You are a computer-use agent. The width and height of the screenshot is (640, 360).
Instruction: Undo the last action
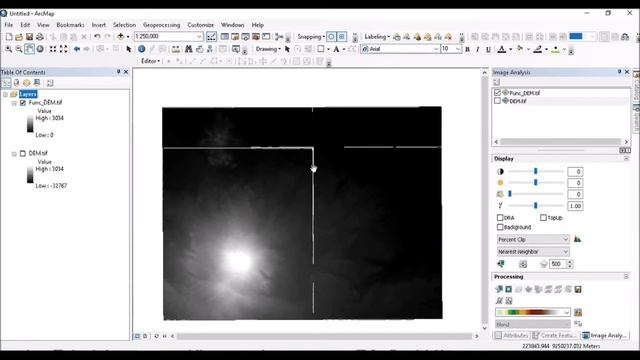(x=97, y=37)
